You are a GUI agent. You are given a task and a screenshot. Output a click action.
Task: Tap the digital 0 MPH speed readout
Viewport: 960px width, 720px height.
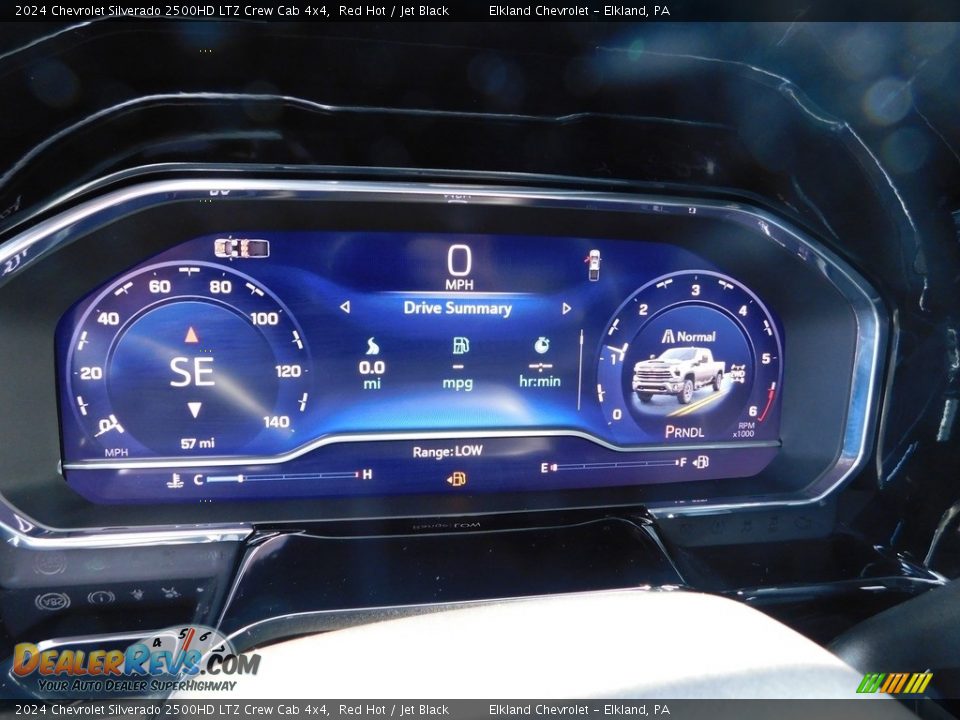click(459, 267)
